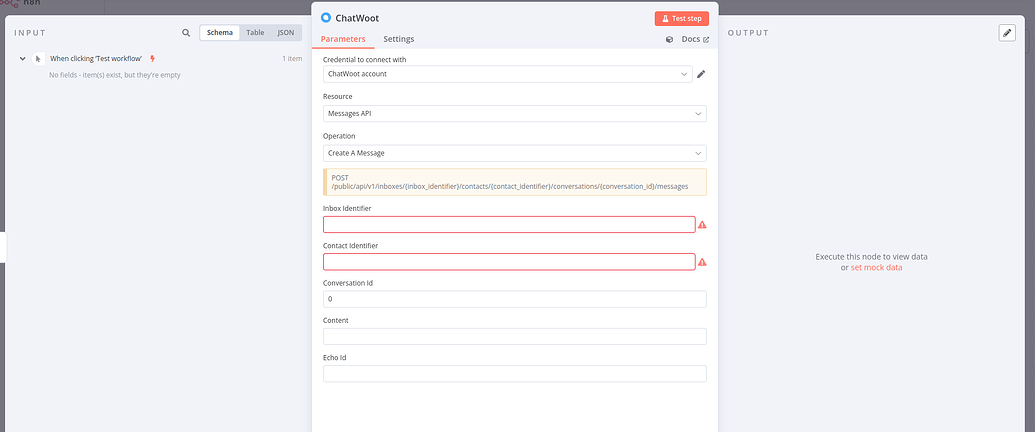This screenshot has width=1035, height=432.
Task: Click the search icon in Input panel
Action: 186,32
